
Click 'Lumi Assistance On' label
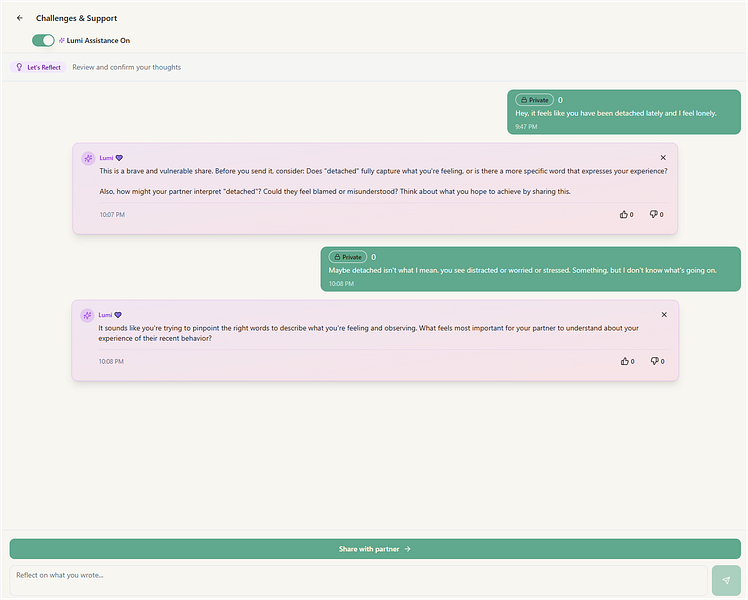98,41
